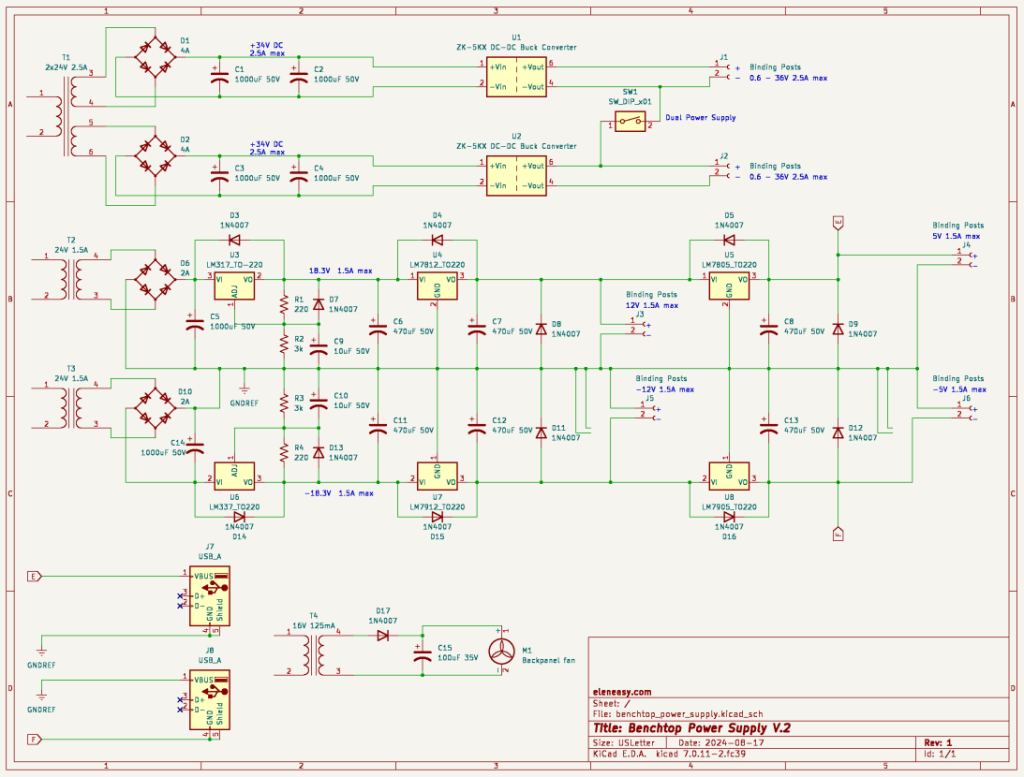1024x777 pixels.
Task: Select the U1 ZK-5KX buck converter block
Action: pos(516,75)
